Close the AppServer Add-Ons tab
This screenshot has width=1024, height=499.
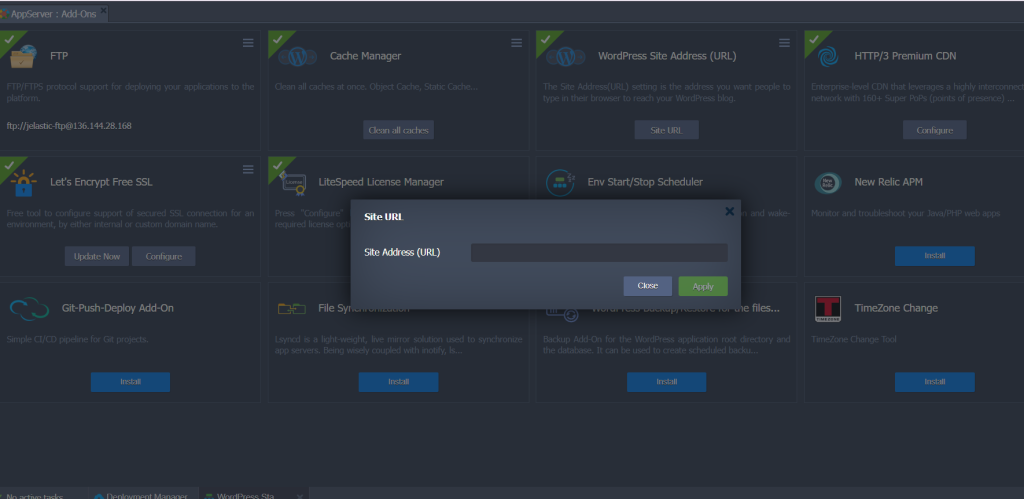coord(103,12)
